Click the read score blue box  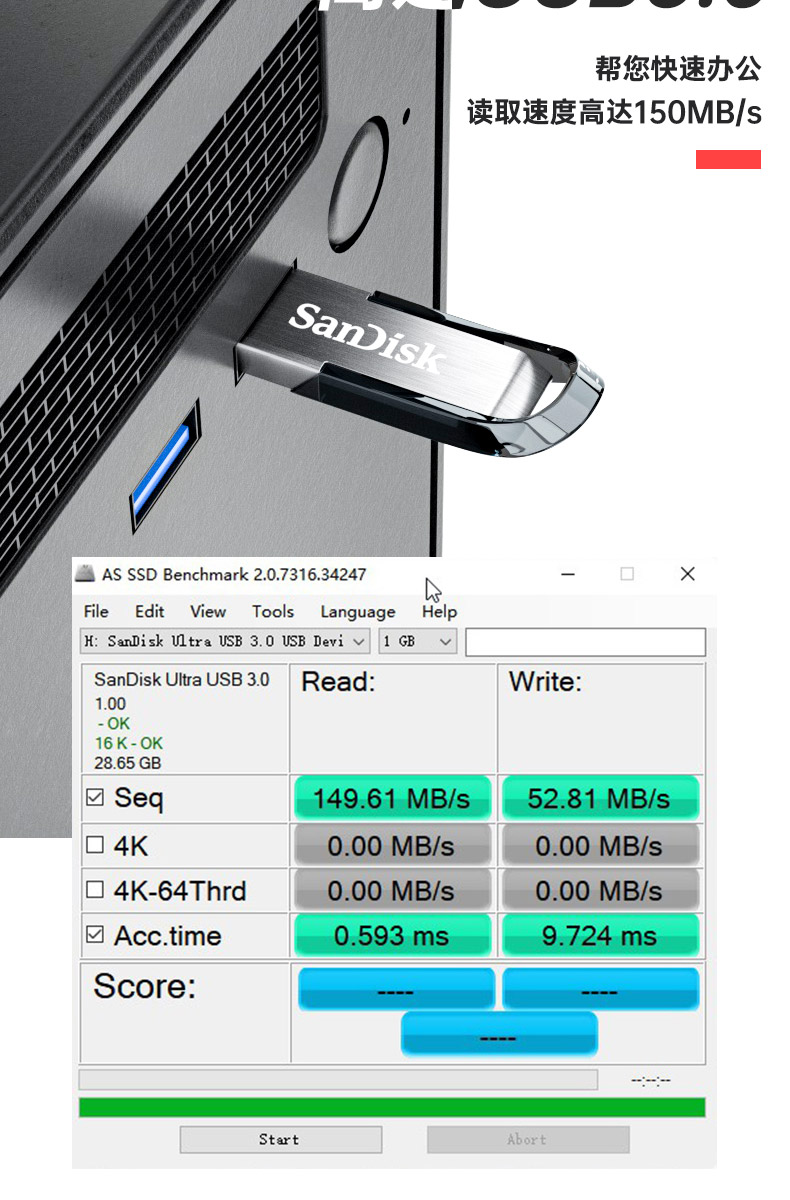click(x=396, y=988)
